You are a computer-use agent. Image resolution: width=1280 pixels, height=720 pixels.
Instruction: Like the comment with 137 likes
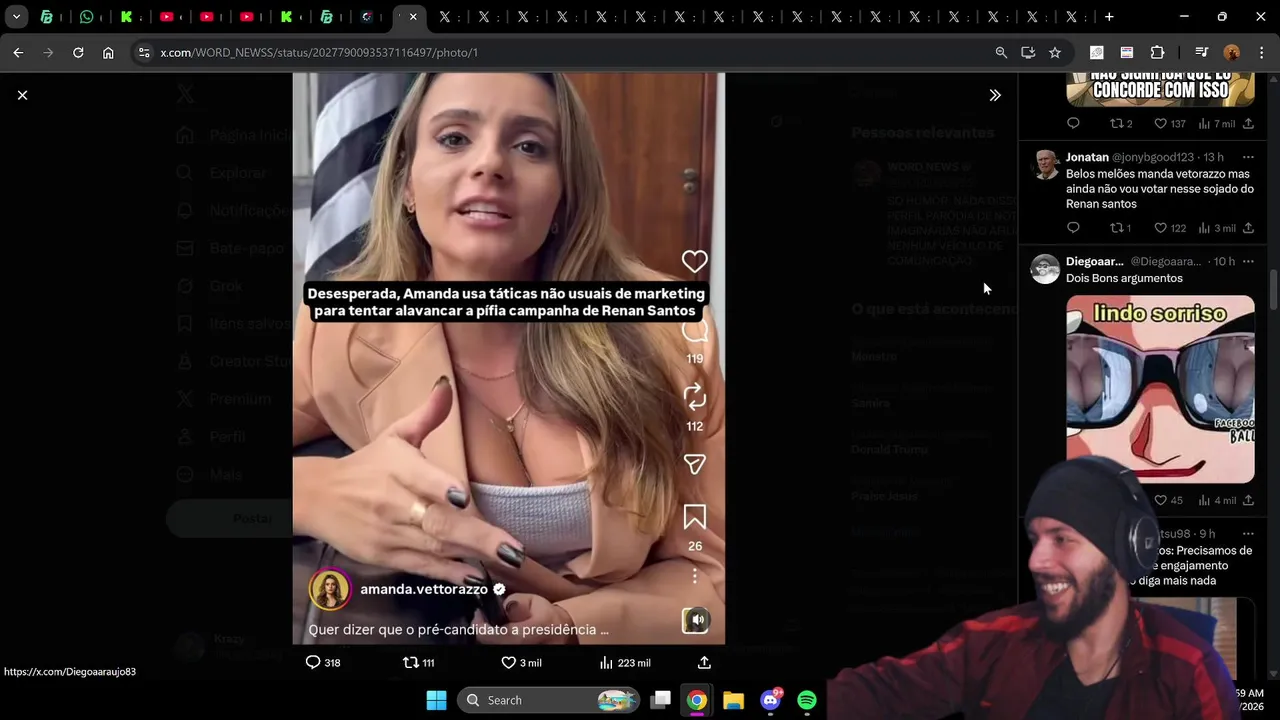pos(1170,123)
